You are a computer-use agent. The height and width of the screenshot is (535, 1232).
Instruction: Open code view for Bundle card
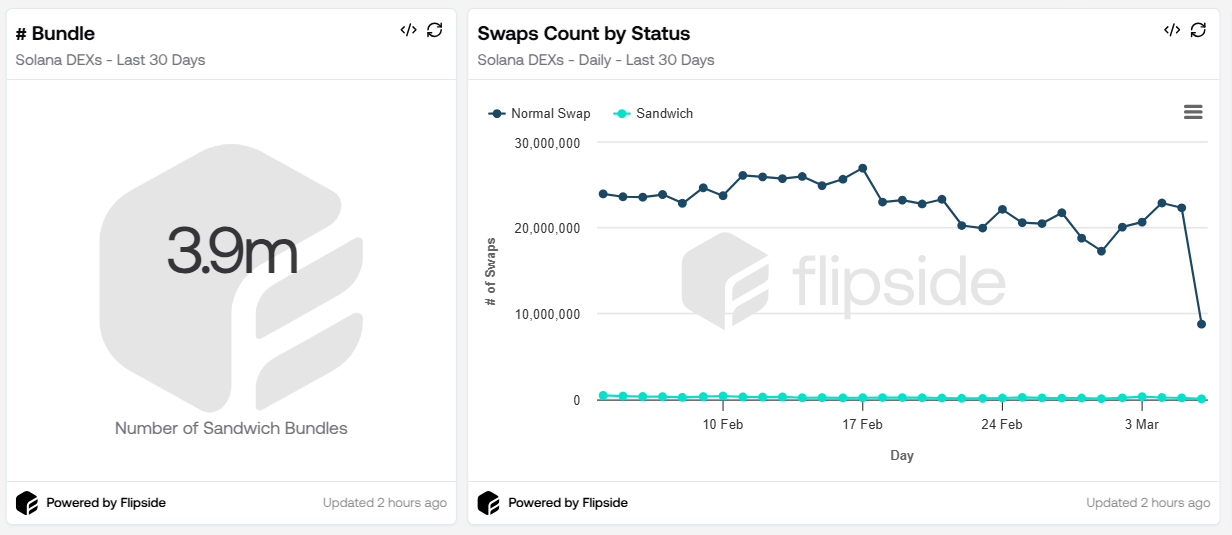[408, 30]
